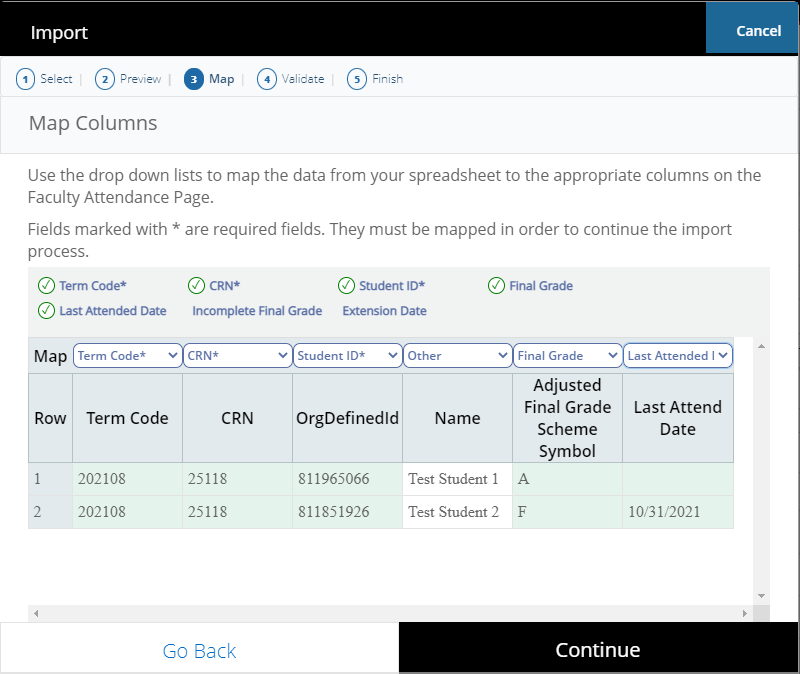The height and width of the screenshot is (674, 800).
Task: Click the Go Back link
Action: coord(199,650)
